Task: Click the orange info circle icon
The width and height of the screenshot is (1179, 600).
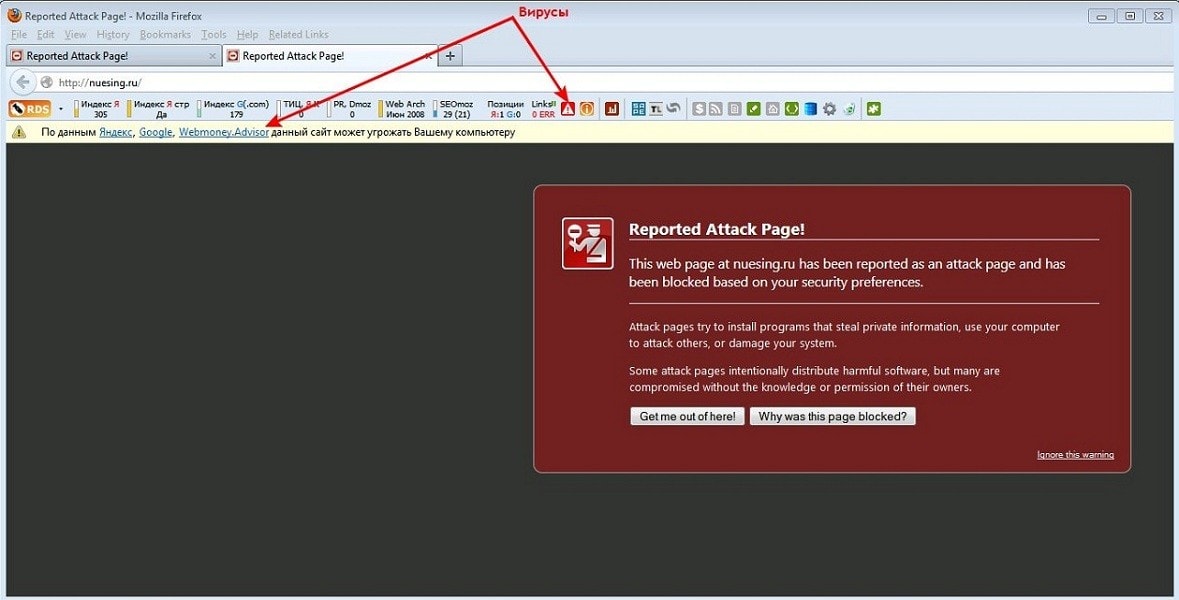Action: point(586,109)
